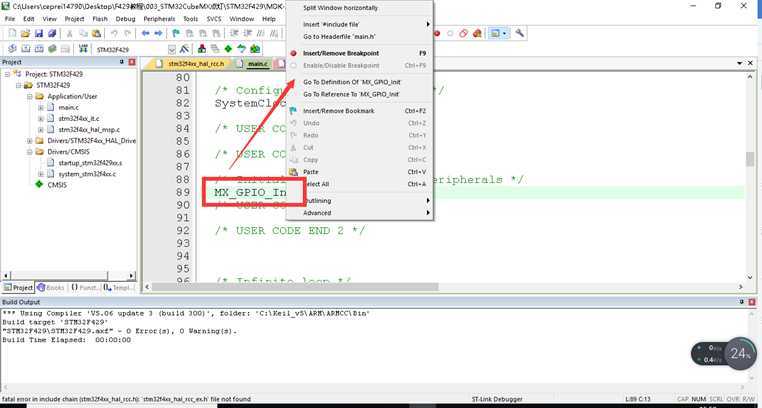Open the Flash menu in menu bar

100,19
